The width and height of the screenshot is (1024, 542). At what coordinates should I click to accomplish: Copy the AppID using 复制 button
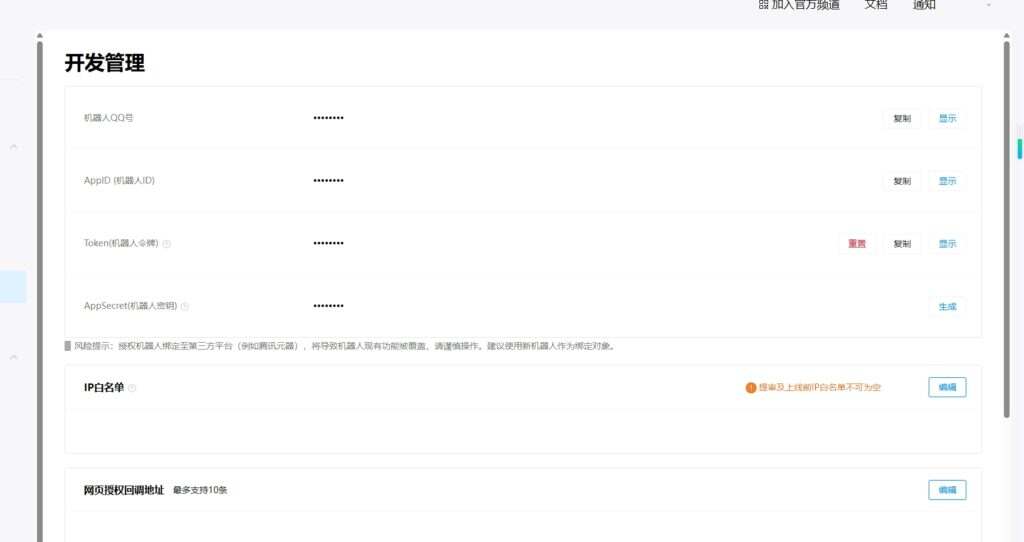click(902, 181)
